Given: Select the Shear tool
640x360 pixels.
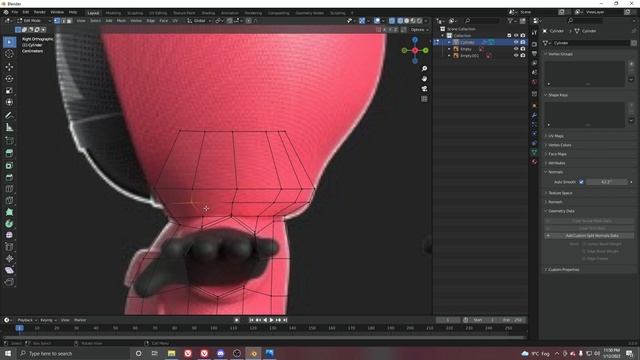Looking at the screenshot, I should point(9,270).
